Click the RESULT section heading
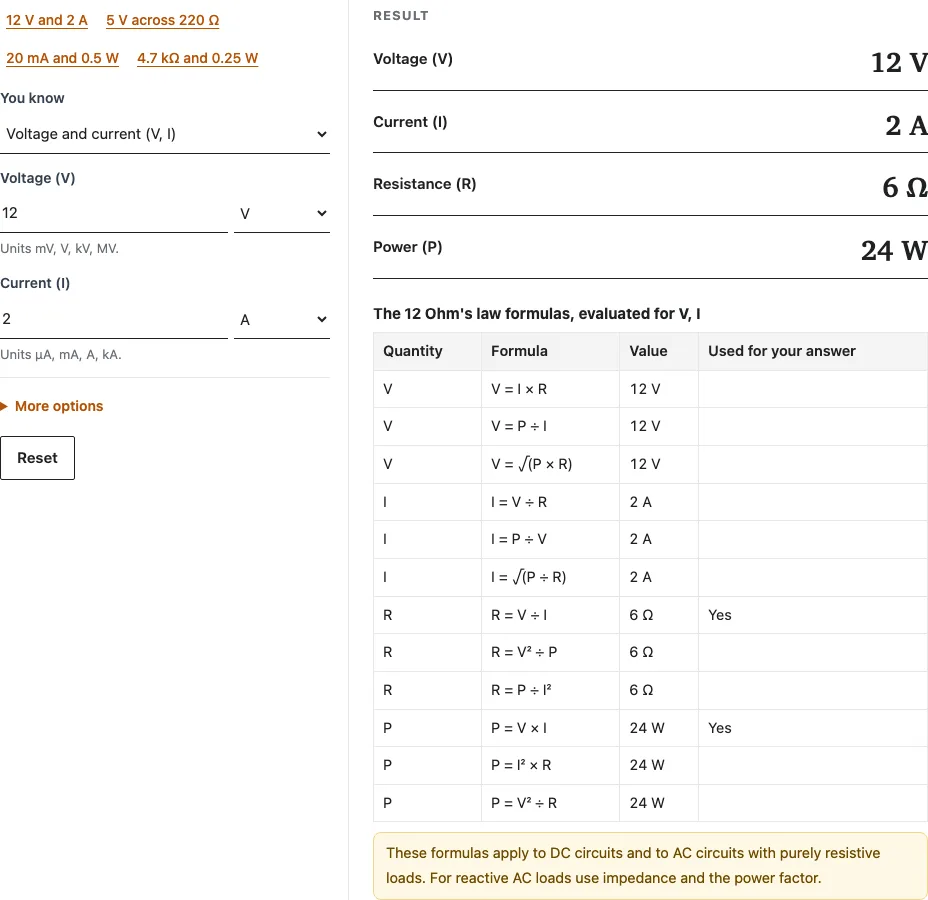This screenshot has width=928, height=900. coord(401,16)
